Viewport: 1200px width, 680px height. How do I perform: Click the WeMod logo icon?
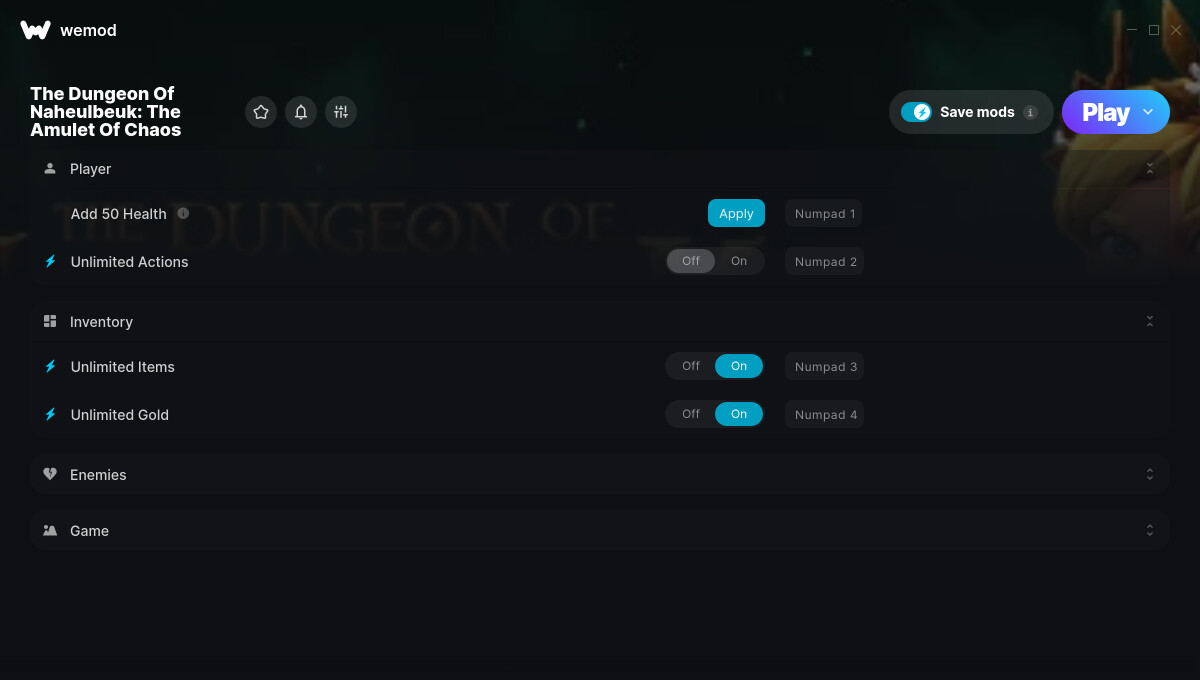pyautogui.click(x=35, y=30)
